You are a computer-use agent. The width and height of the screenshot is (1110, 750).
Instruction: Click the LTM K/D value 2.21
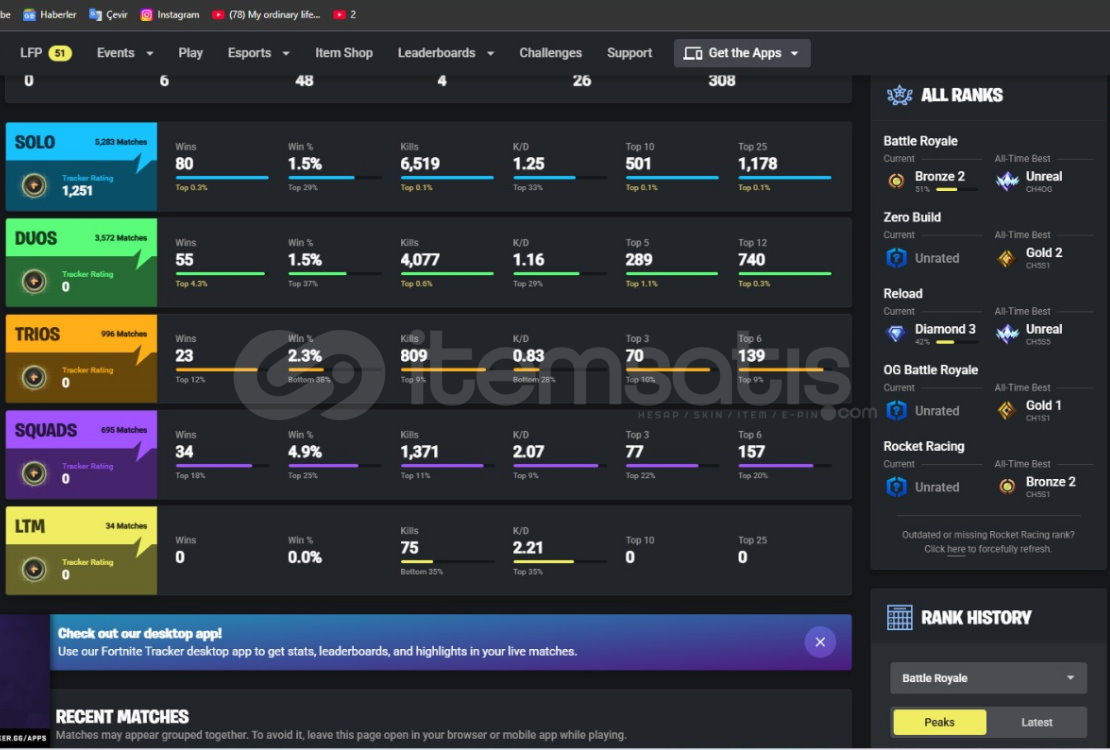(528, 547)
